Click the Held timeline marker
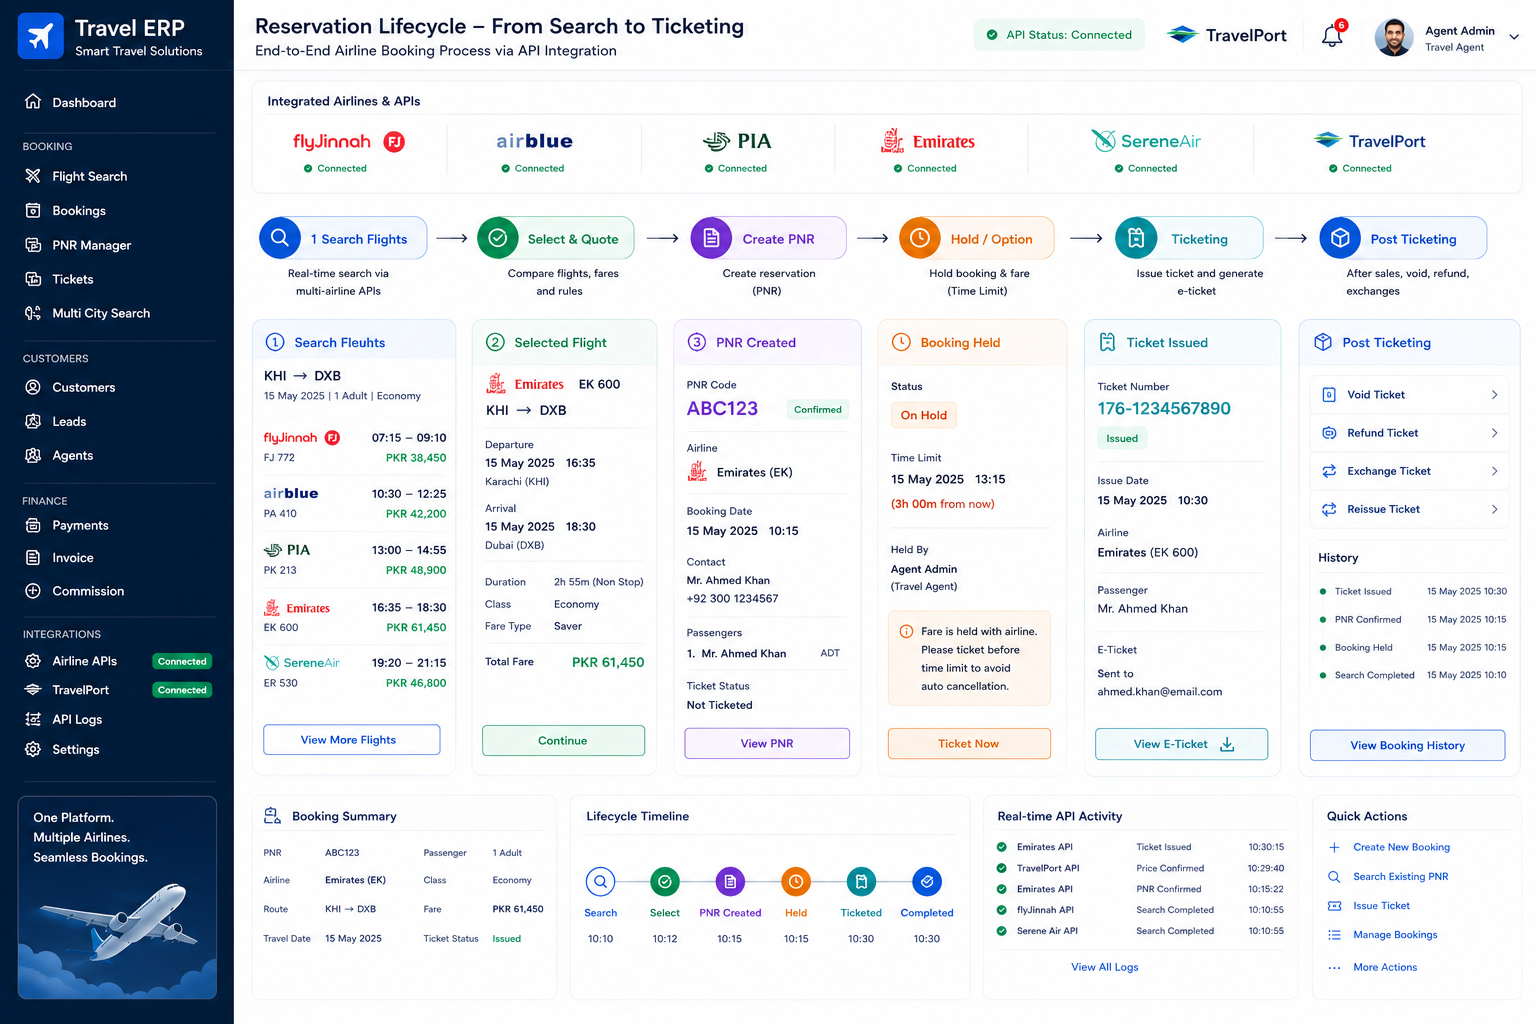This screenshot has height=1024, width=1536. 796,882
